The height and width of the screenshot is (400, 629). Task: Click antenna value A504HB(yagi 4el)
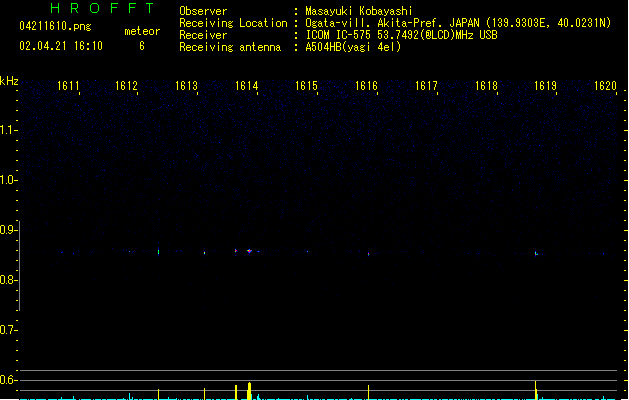coord(353,47)
